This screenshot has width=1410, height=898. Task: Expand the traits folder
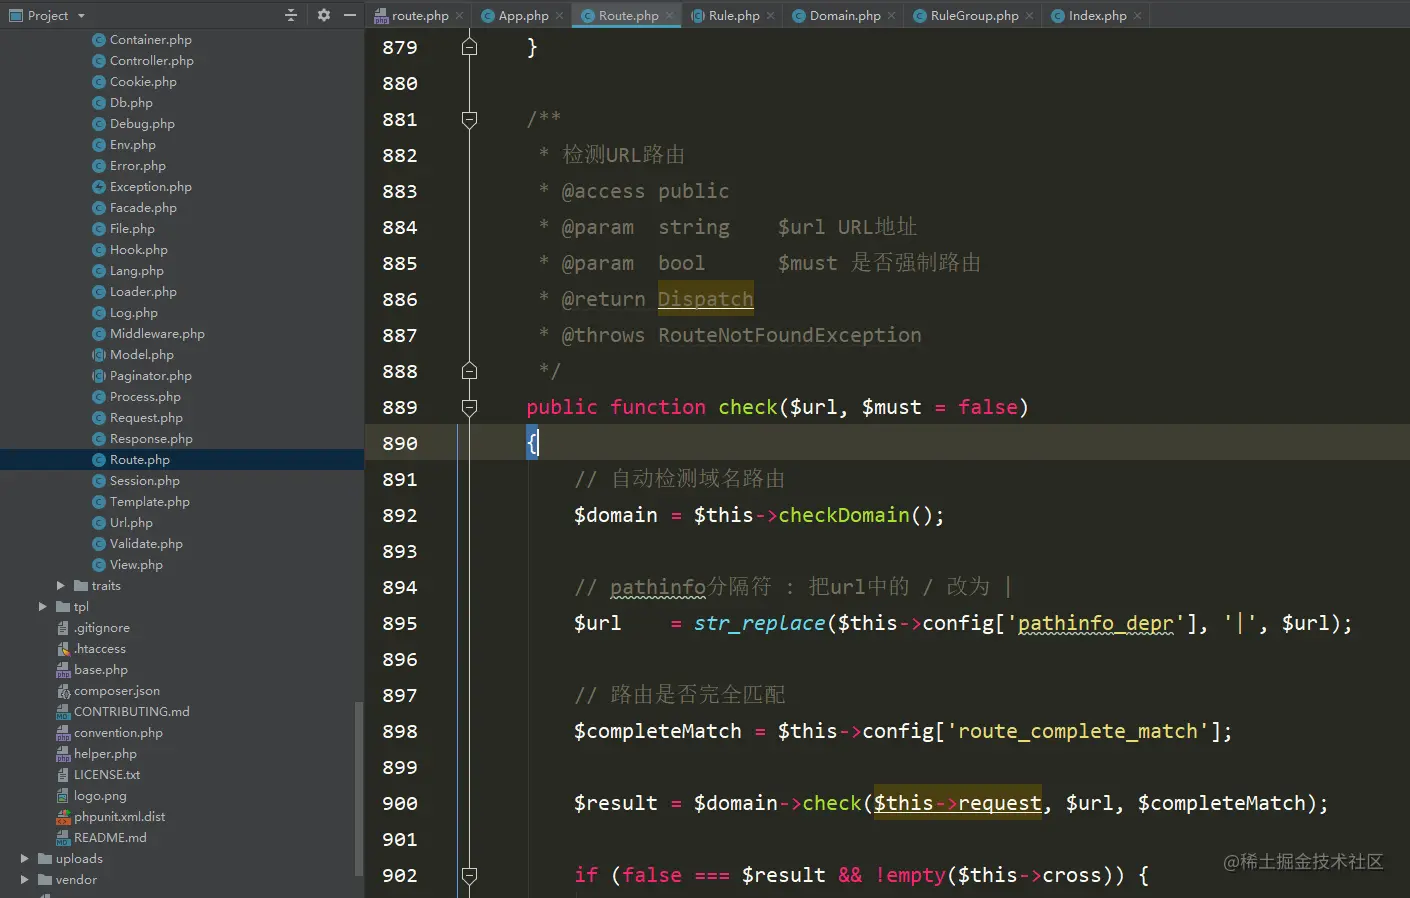(x=61, y=586)
